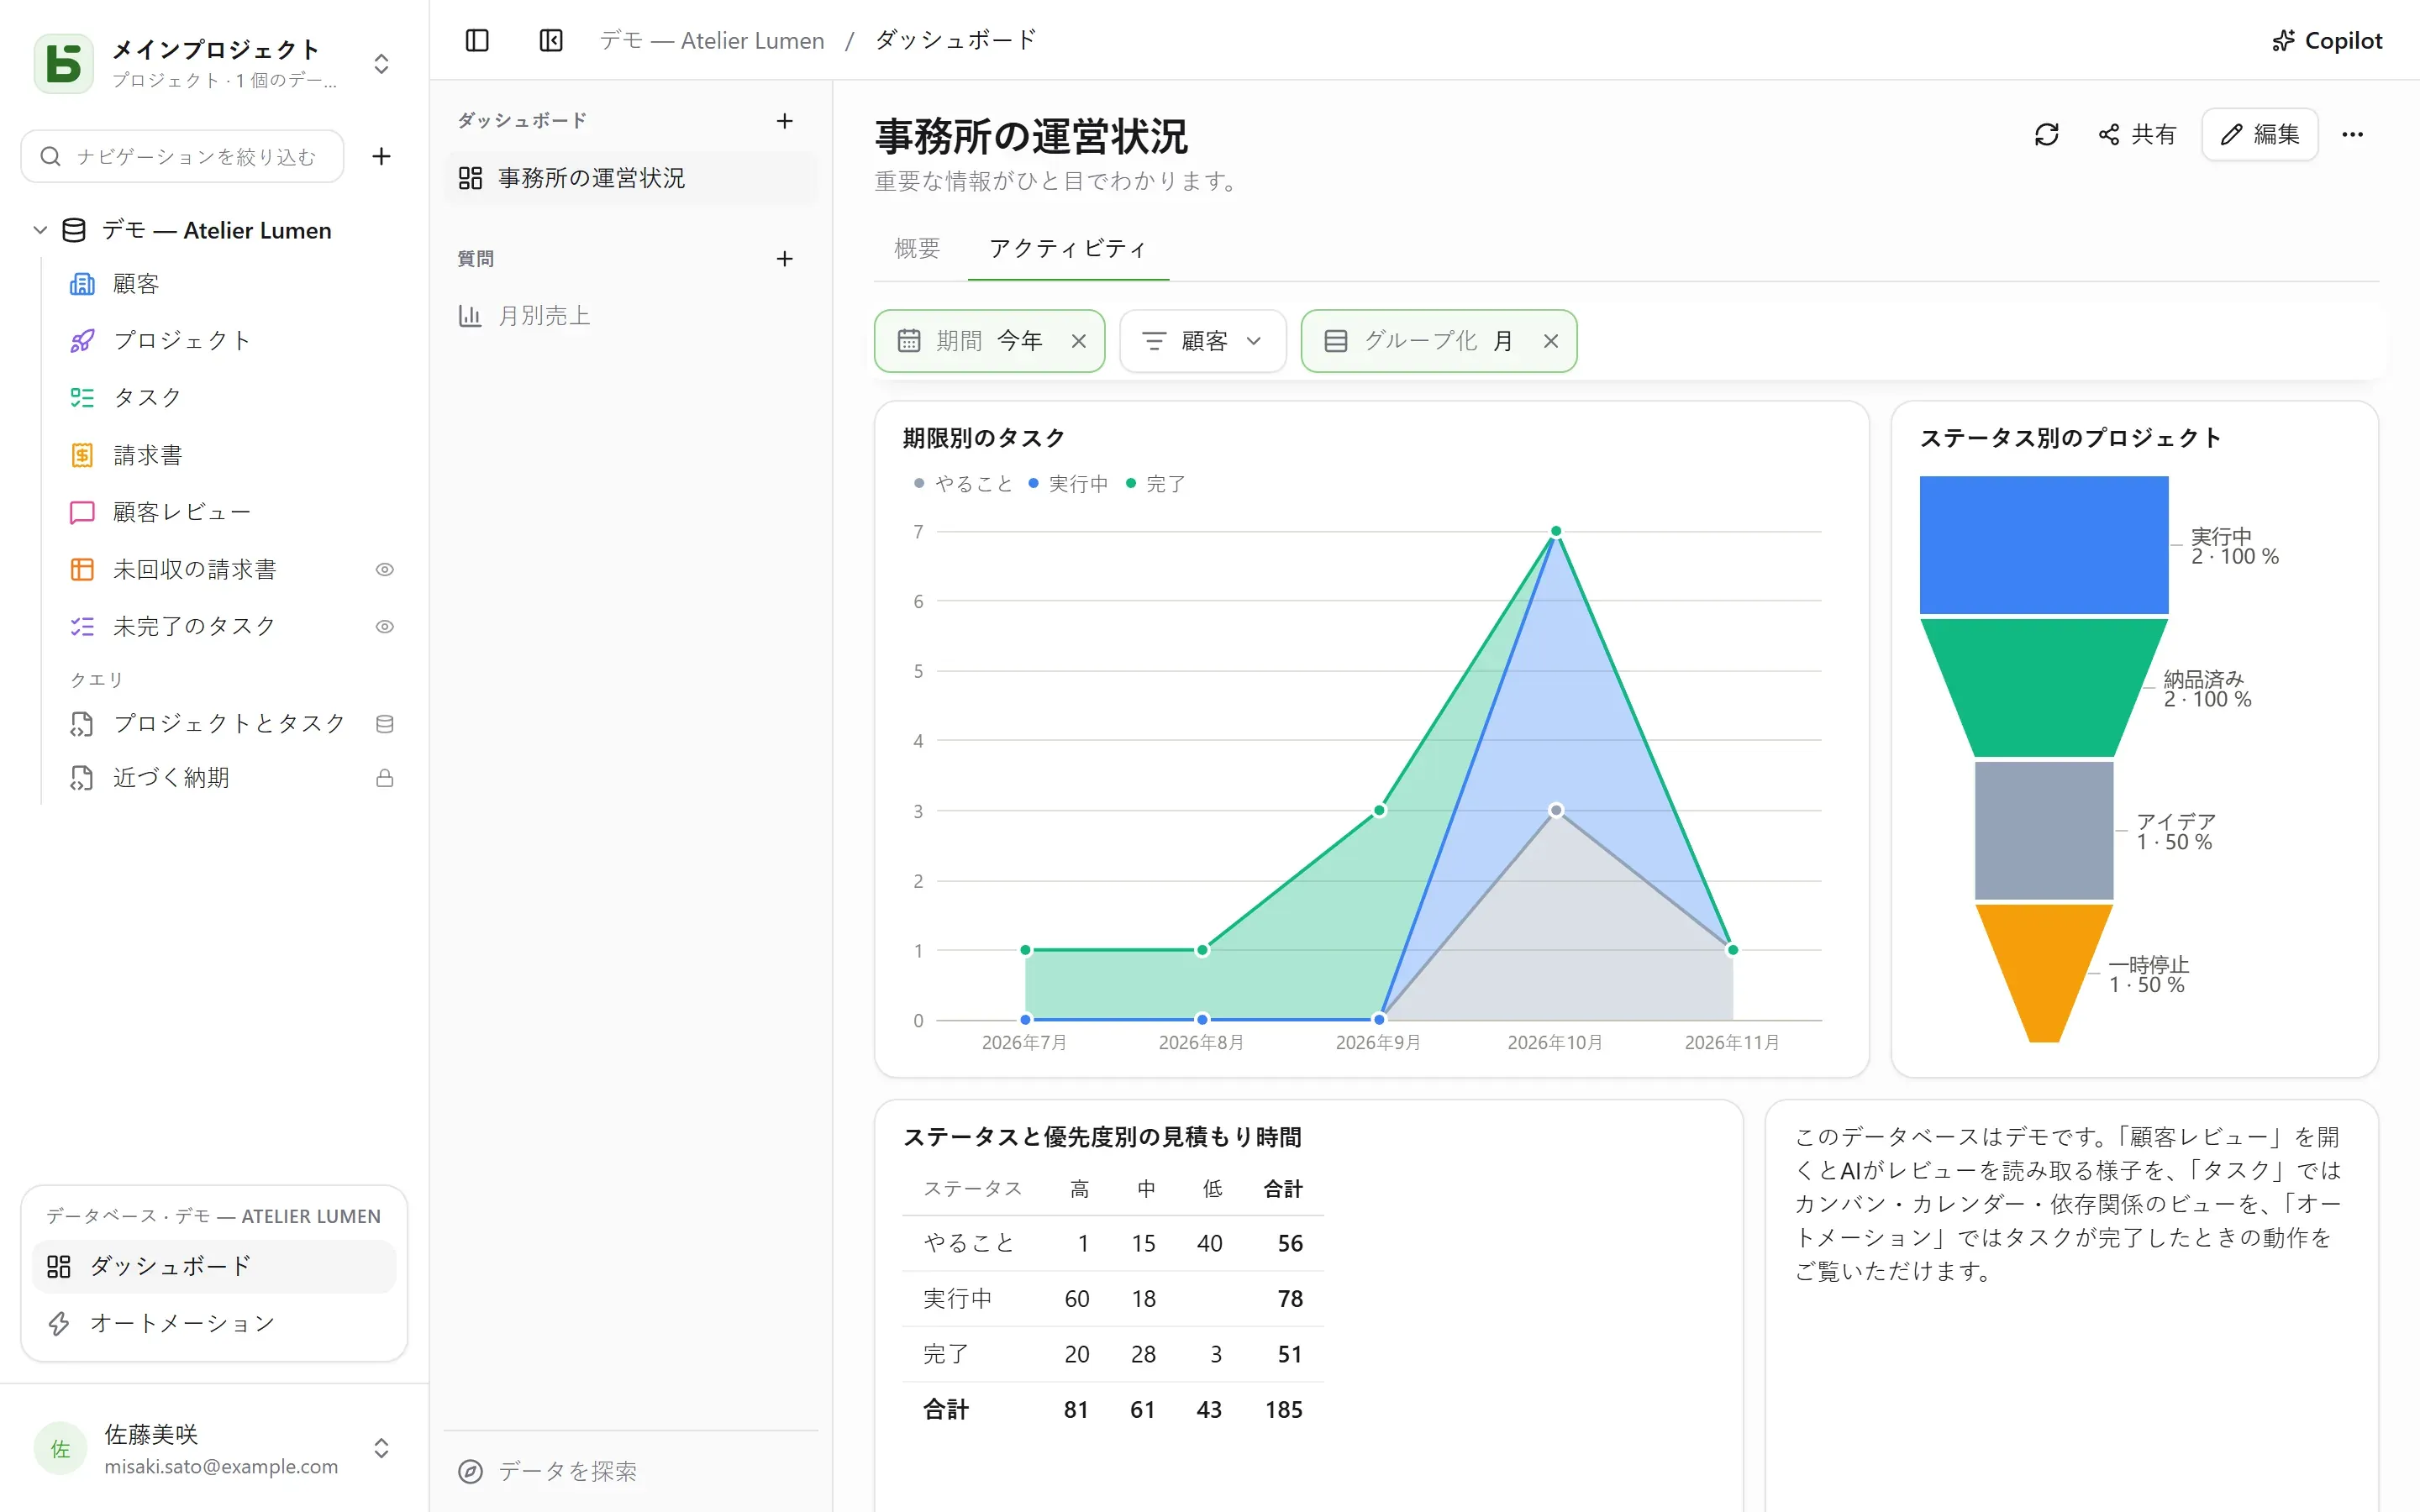Screen dimensions: 2420x1512
Task: Open オートメーション section
Action: coord(214,1323)
